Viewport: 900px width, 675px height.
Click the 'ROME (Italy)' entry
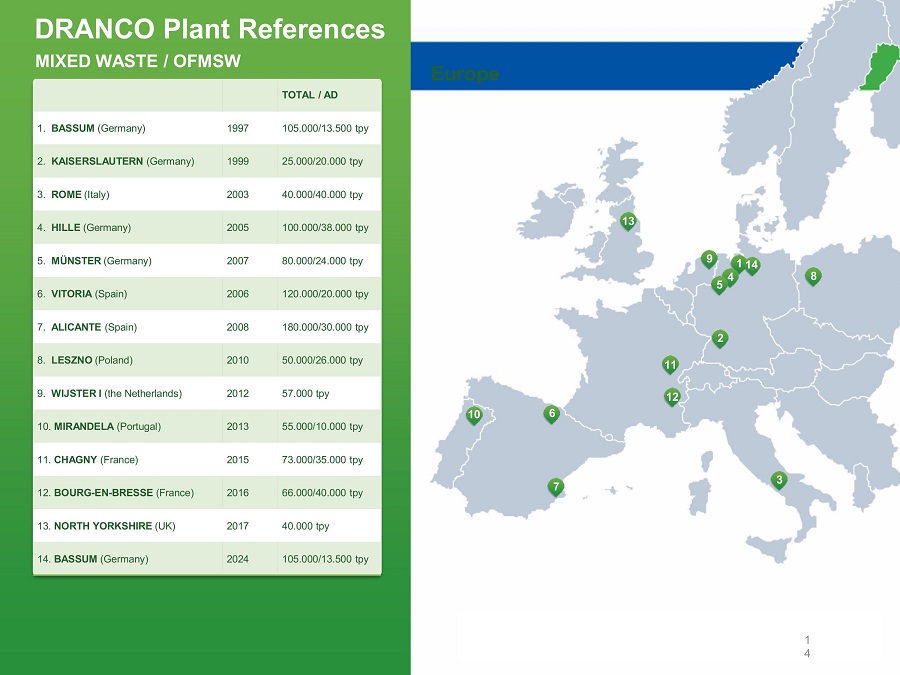pos(80,195)
